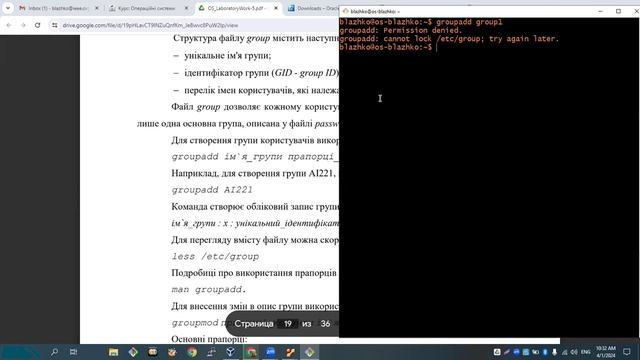This screenshot has height=360, width=640.
Task: Open the Zoom app on the taskbar
Action: (270, 352)
